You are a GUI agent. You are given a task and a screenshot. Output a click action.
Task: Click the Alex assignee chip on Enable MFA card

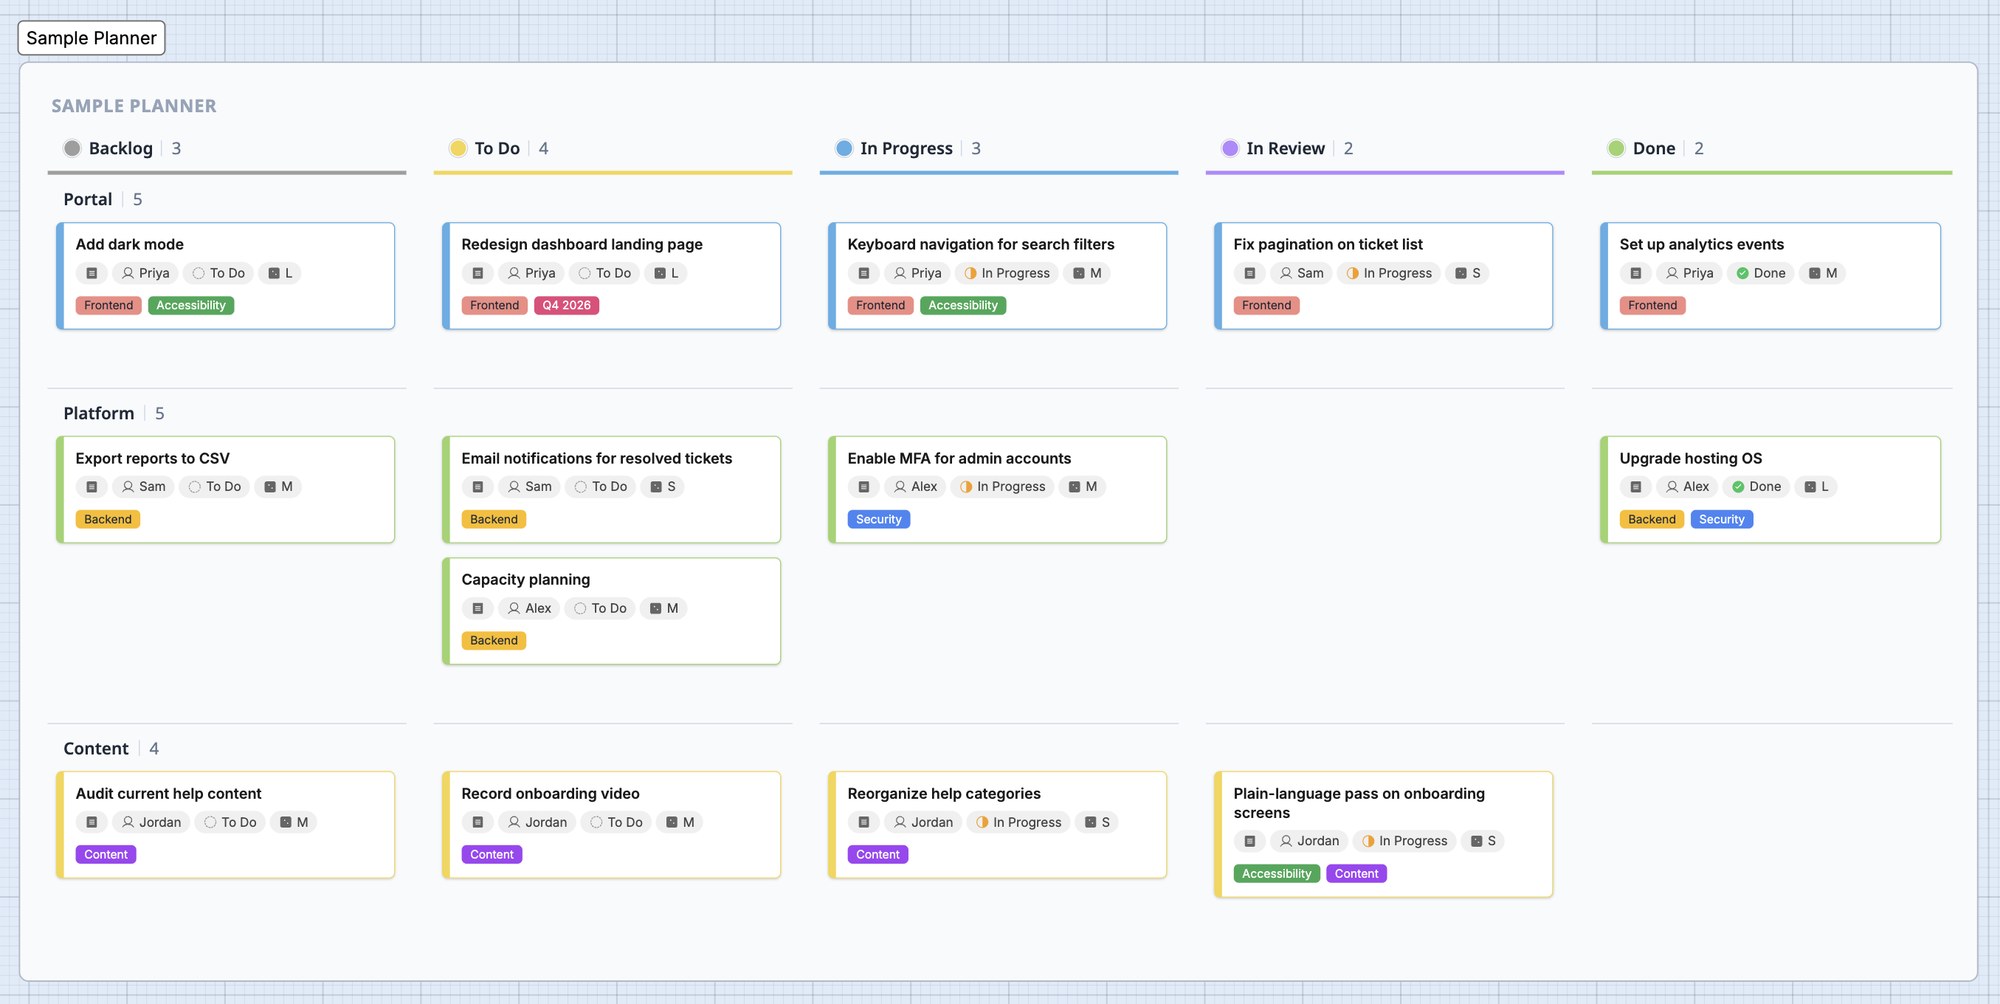[915, 487]
